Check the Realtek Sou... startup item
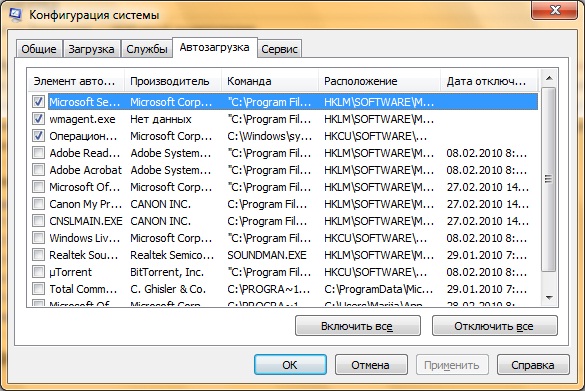585x391 pixels. pos(38,255)
